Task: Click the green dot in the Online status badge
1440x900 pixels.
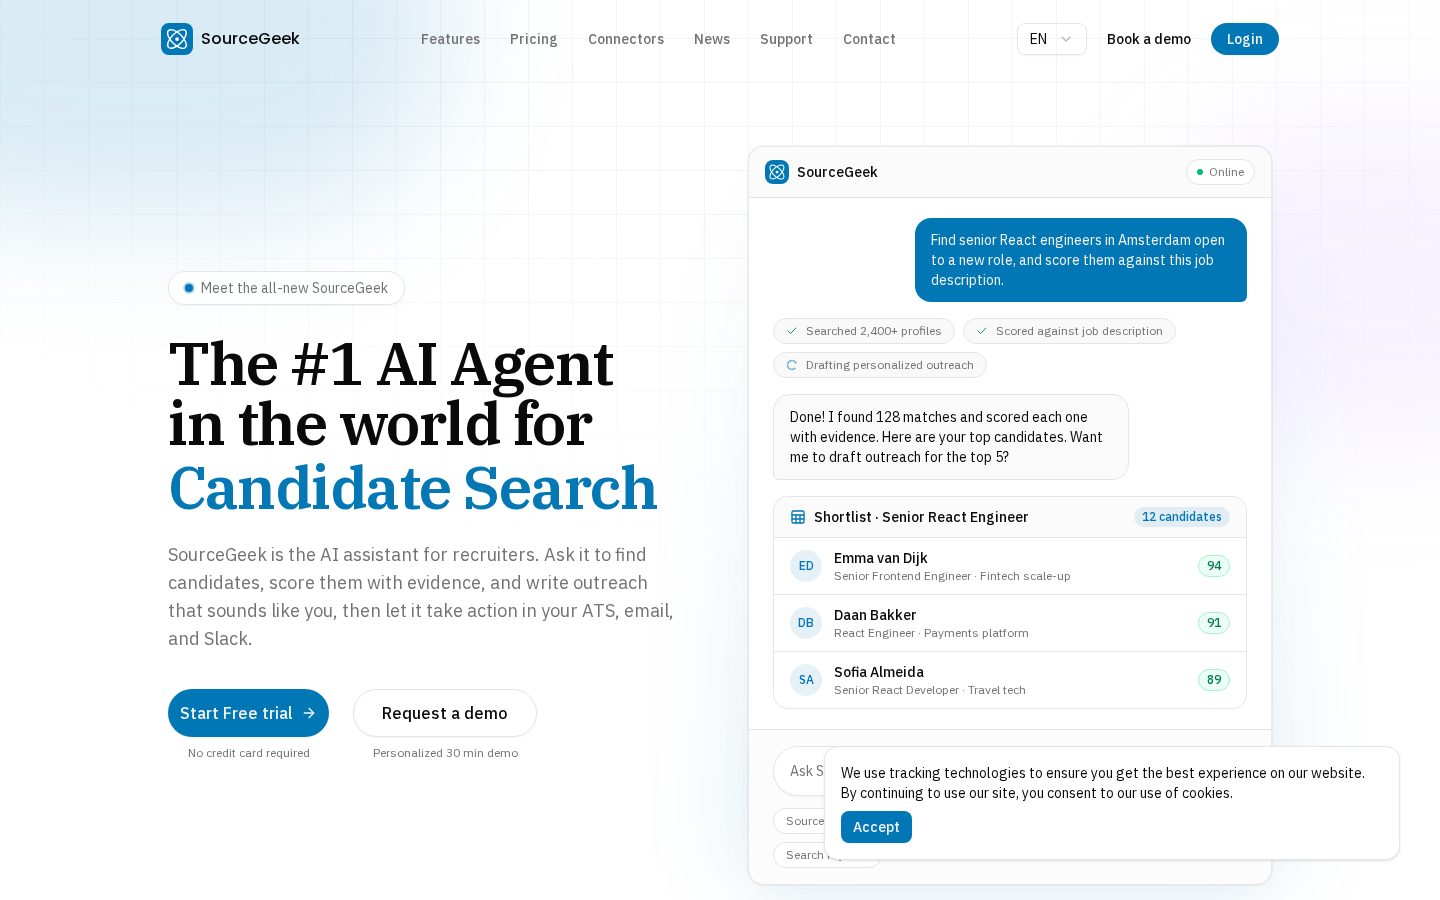Action: [x=1200, y=172]
